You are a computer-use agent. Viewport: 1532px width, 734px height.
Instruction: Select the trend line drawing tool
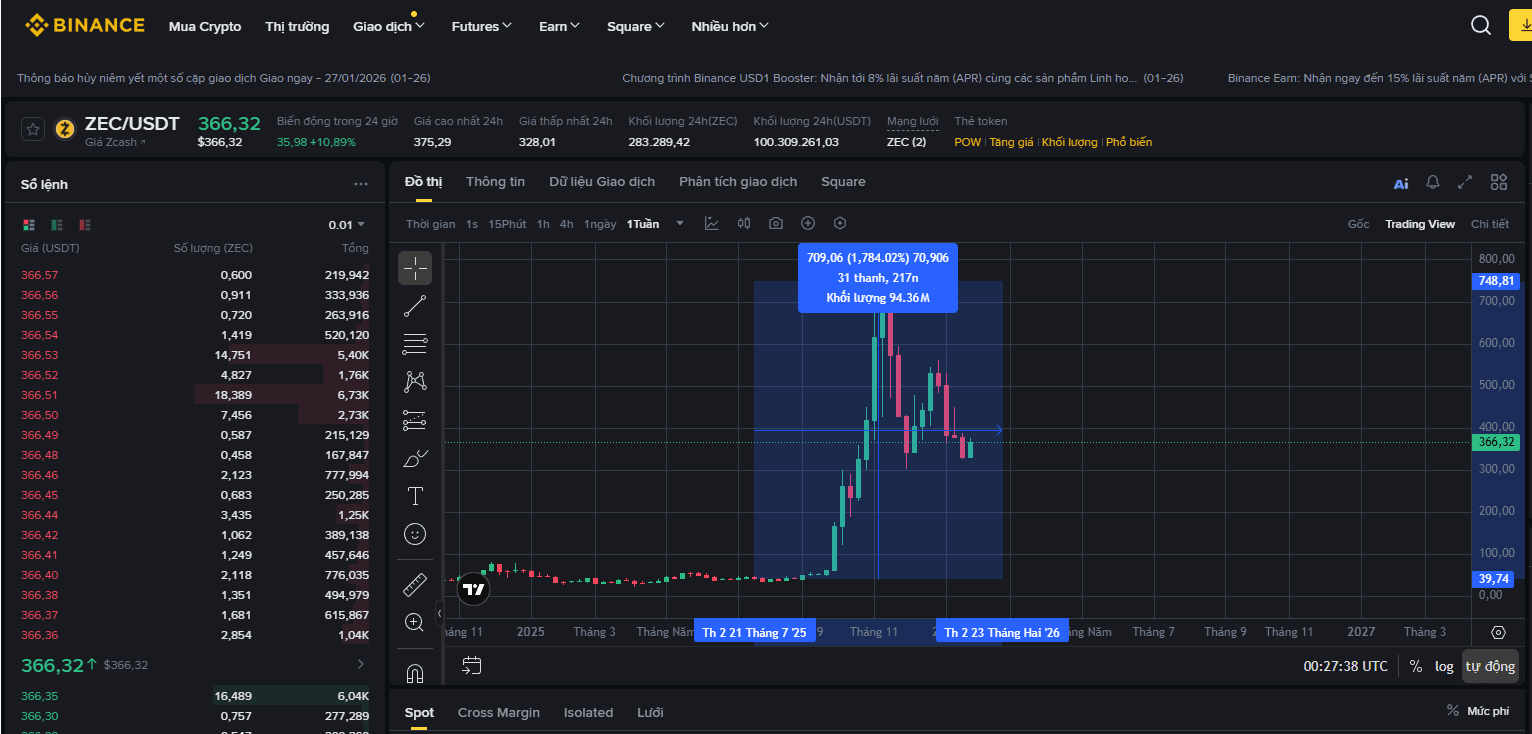tap(415, 306)
